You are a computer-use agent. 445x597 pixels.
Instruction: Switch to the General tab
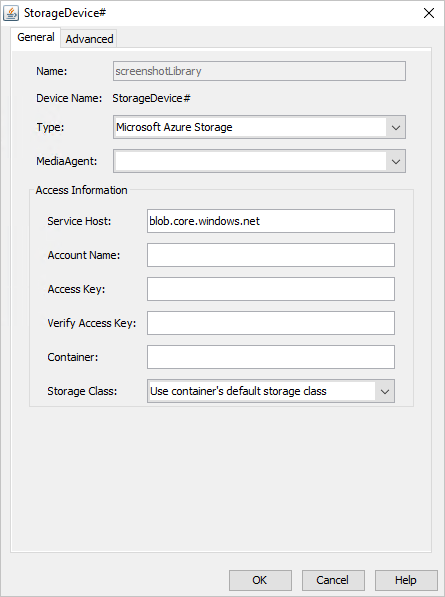coord(36,37)
